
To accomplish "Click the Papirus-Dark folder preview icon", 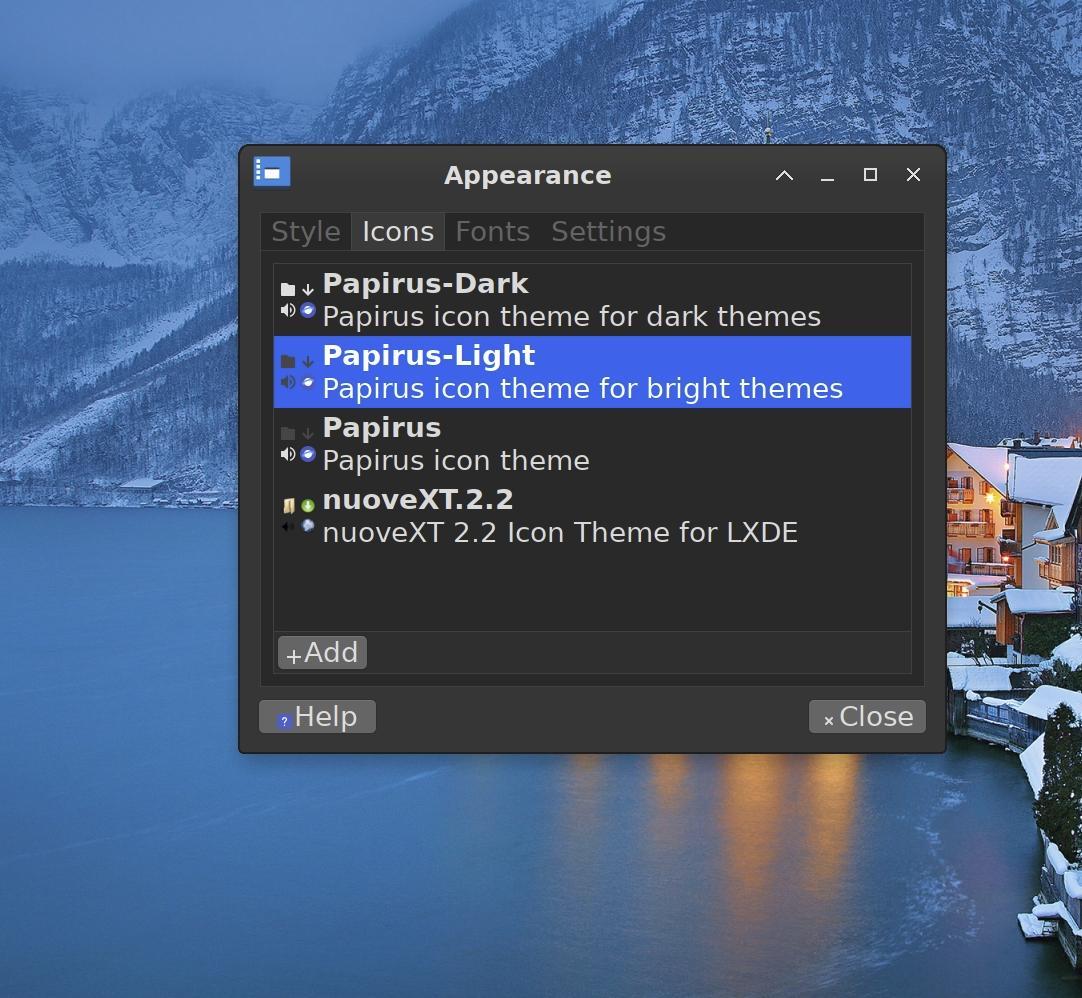I will tap(288, 289).
